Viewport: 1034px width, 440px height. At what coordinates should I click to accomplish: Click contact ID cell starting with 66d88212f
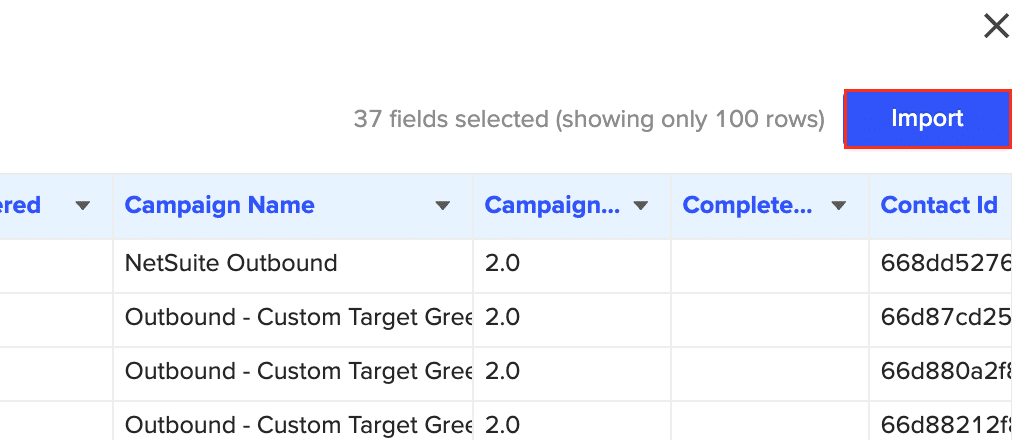945,424
